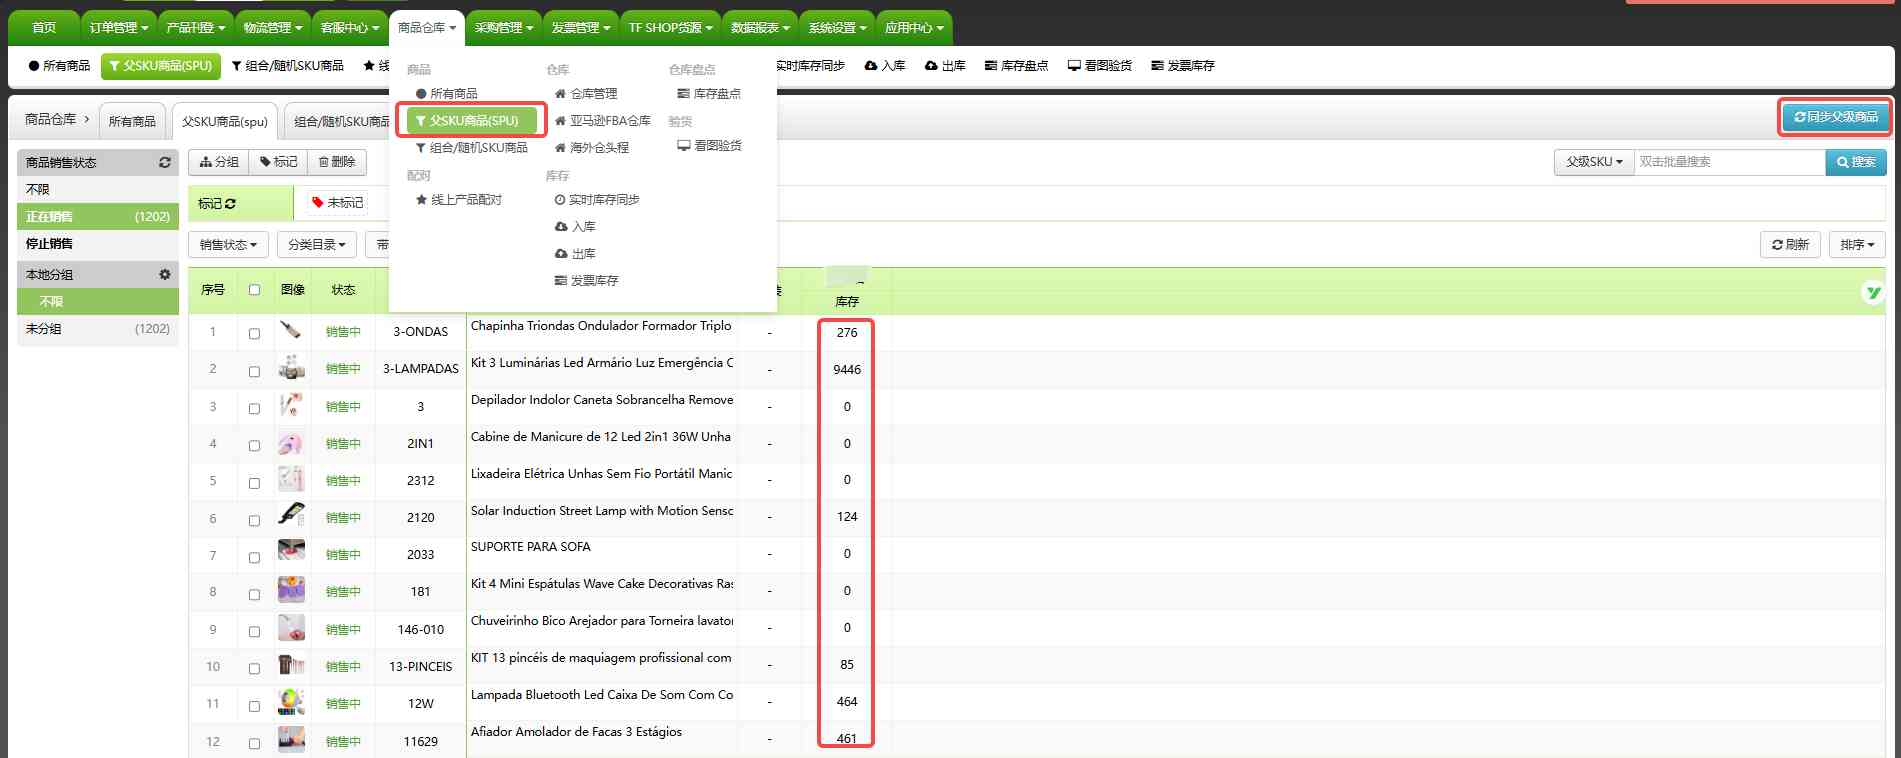The height and width of the screenshot is (758, 1901).
Task: Expand the 物流管理 top menu
Action: point(273,27)
